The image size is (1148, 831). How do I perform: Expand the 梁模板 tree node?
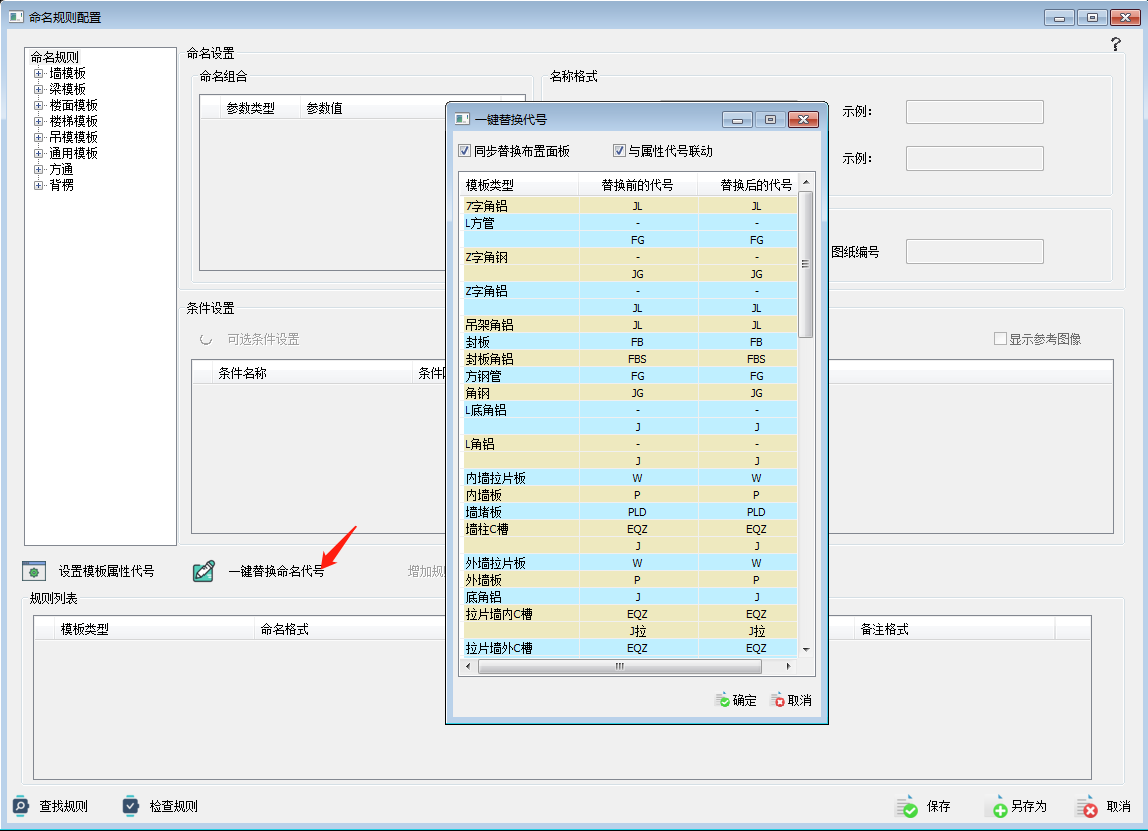coord(39,89)
